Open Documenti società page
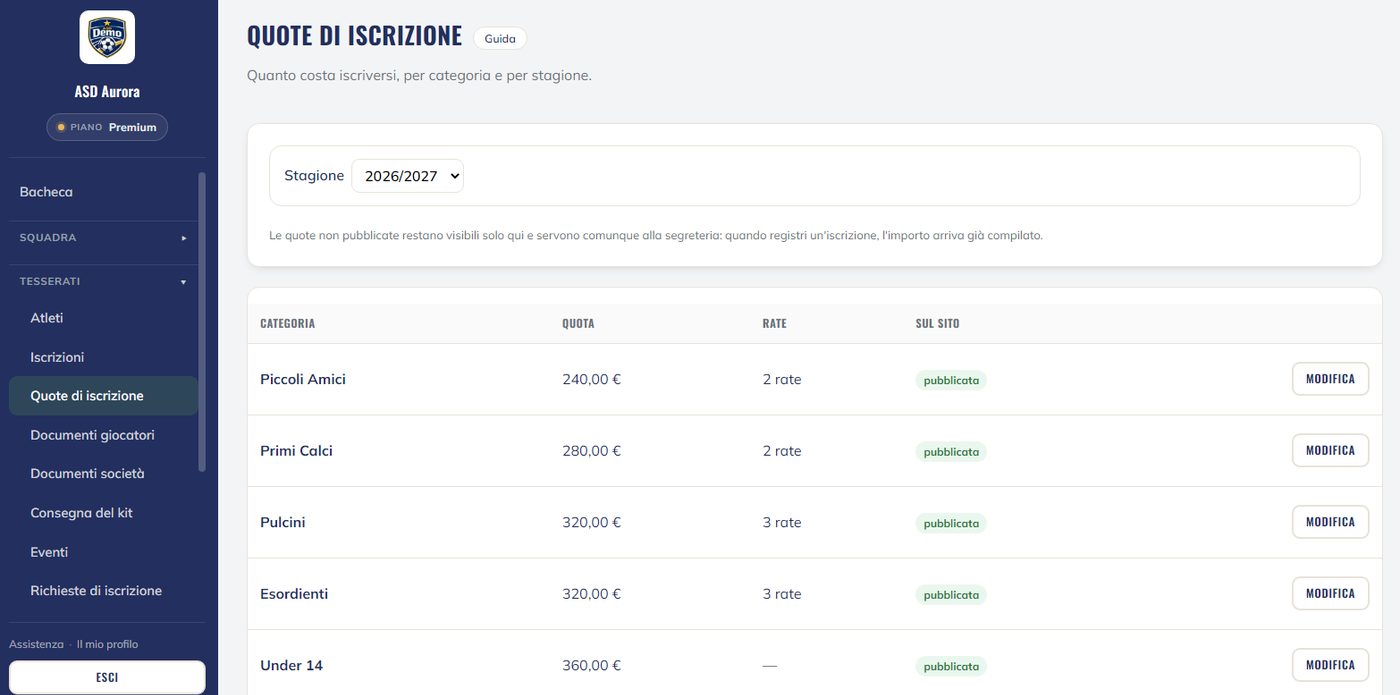 (103, 474)
